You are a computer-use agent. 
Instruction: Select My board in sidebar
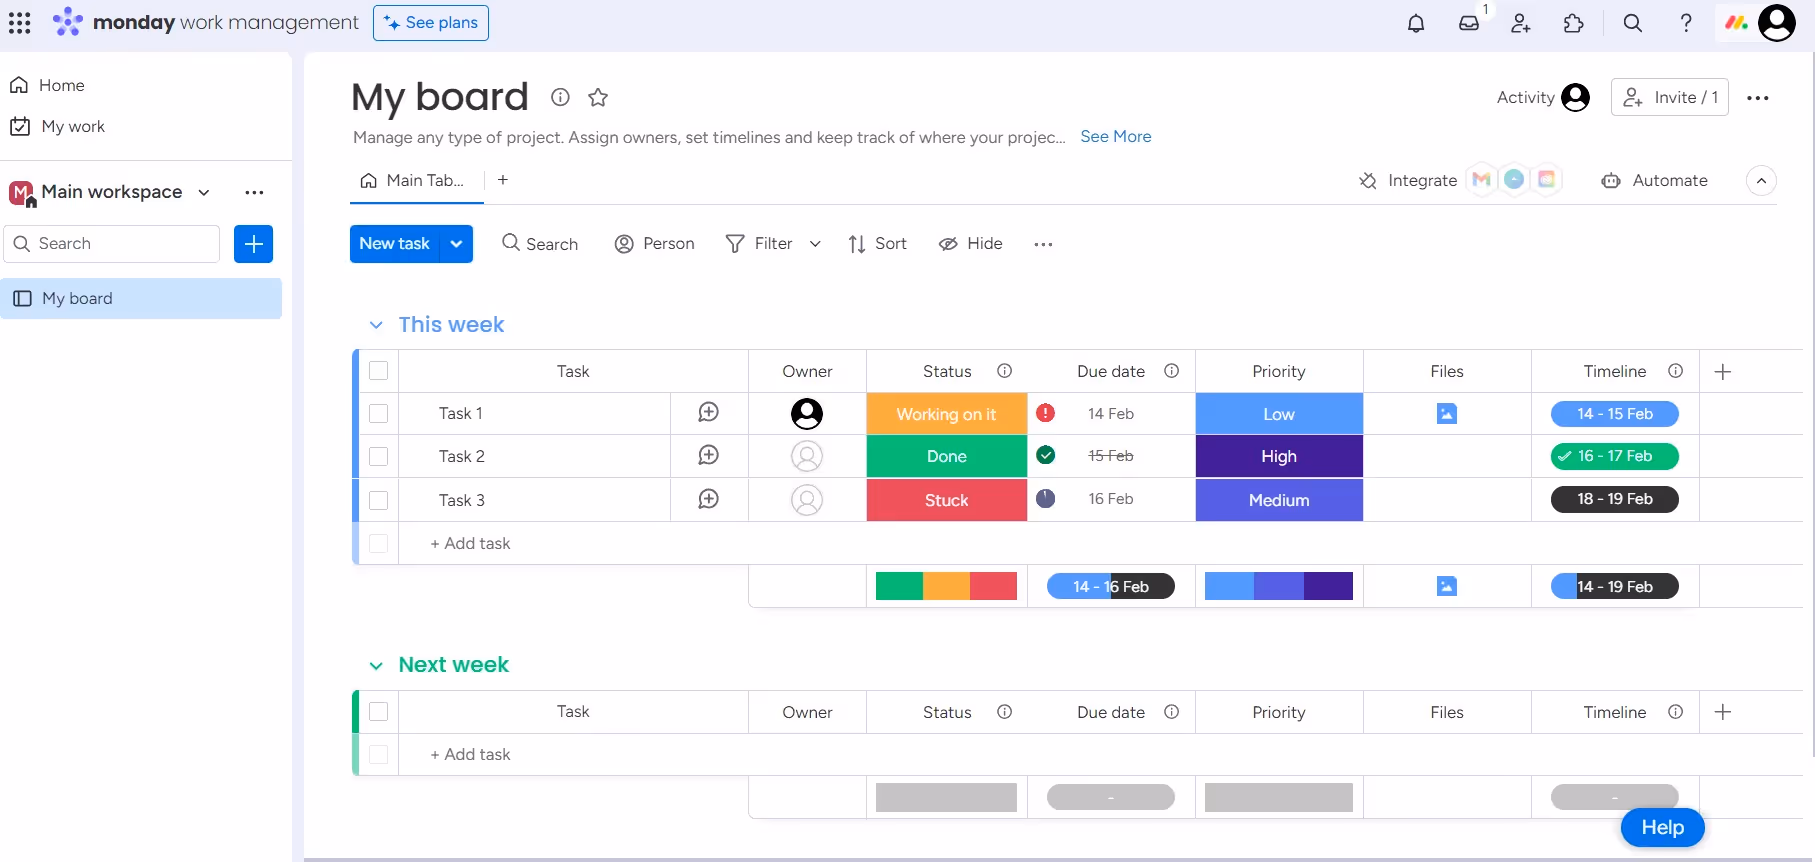pos(142,298)
